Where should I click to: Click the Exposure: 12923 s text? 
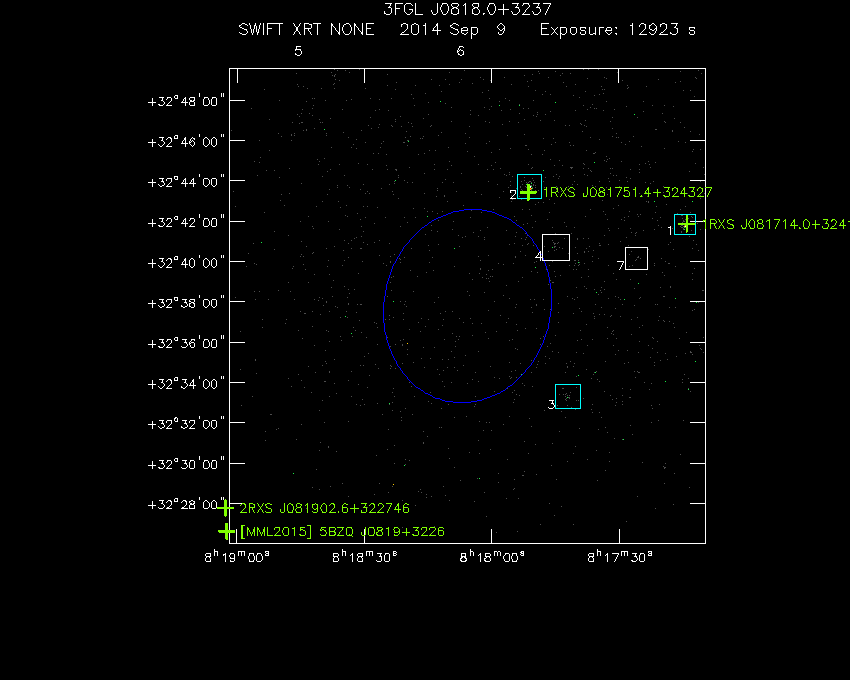(617, 30)
